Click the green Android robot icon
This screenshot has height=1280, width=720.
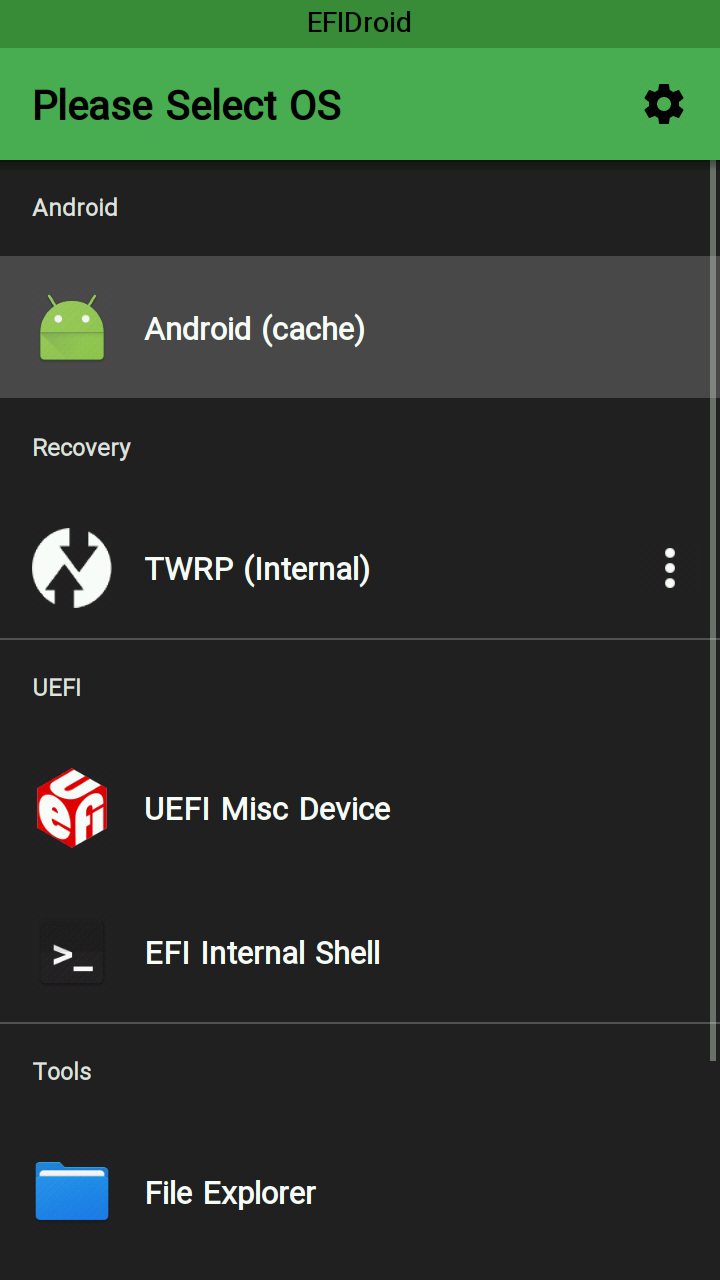(x=72, y=328)
